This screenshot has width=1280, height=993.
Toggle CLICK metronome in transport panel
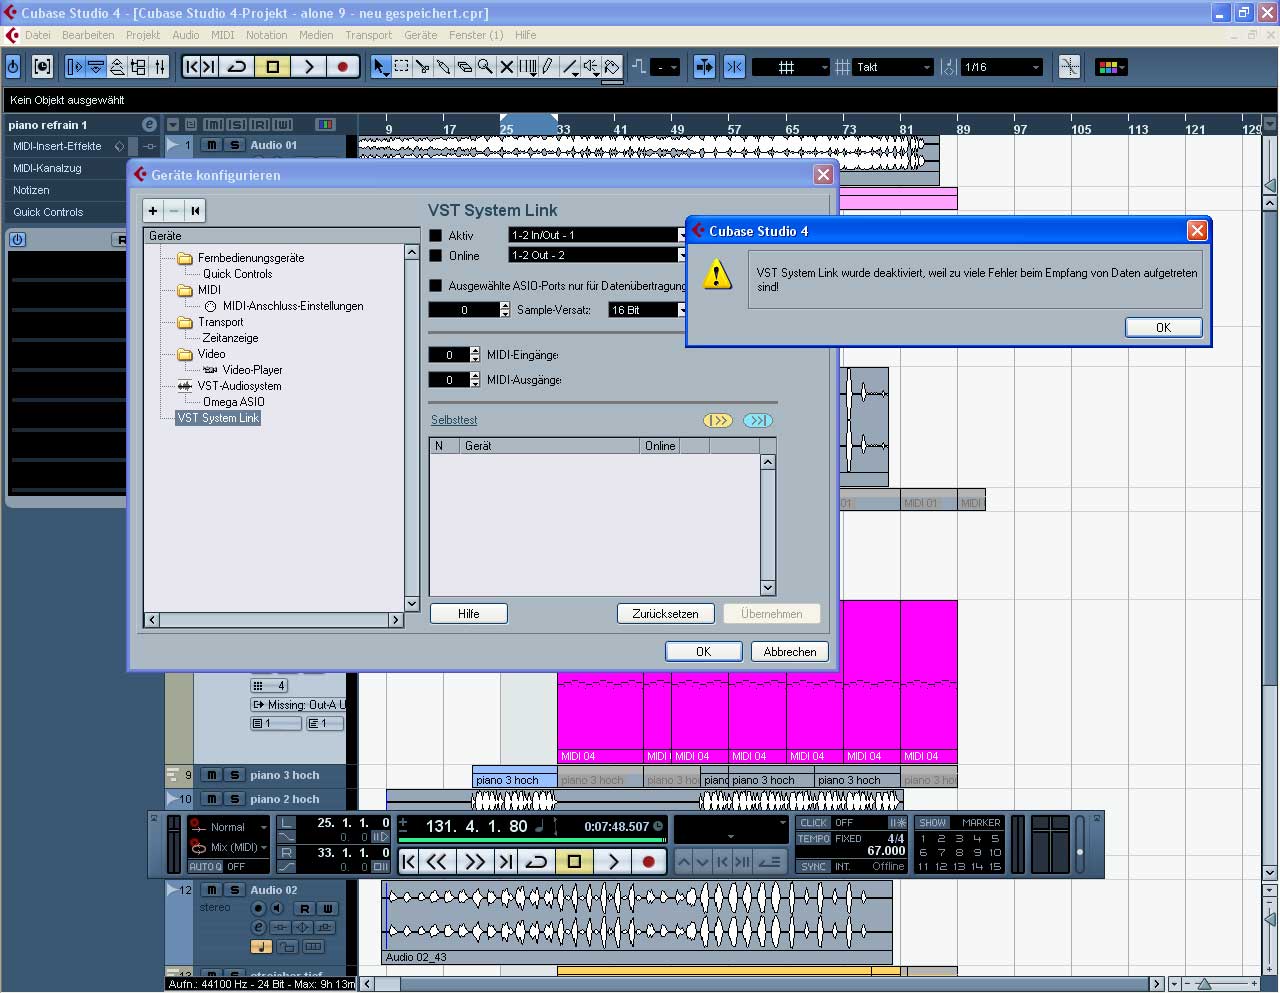pyautogui.click(x=814, y=823)
